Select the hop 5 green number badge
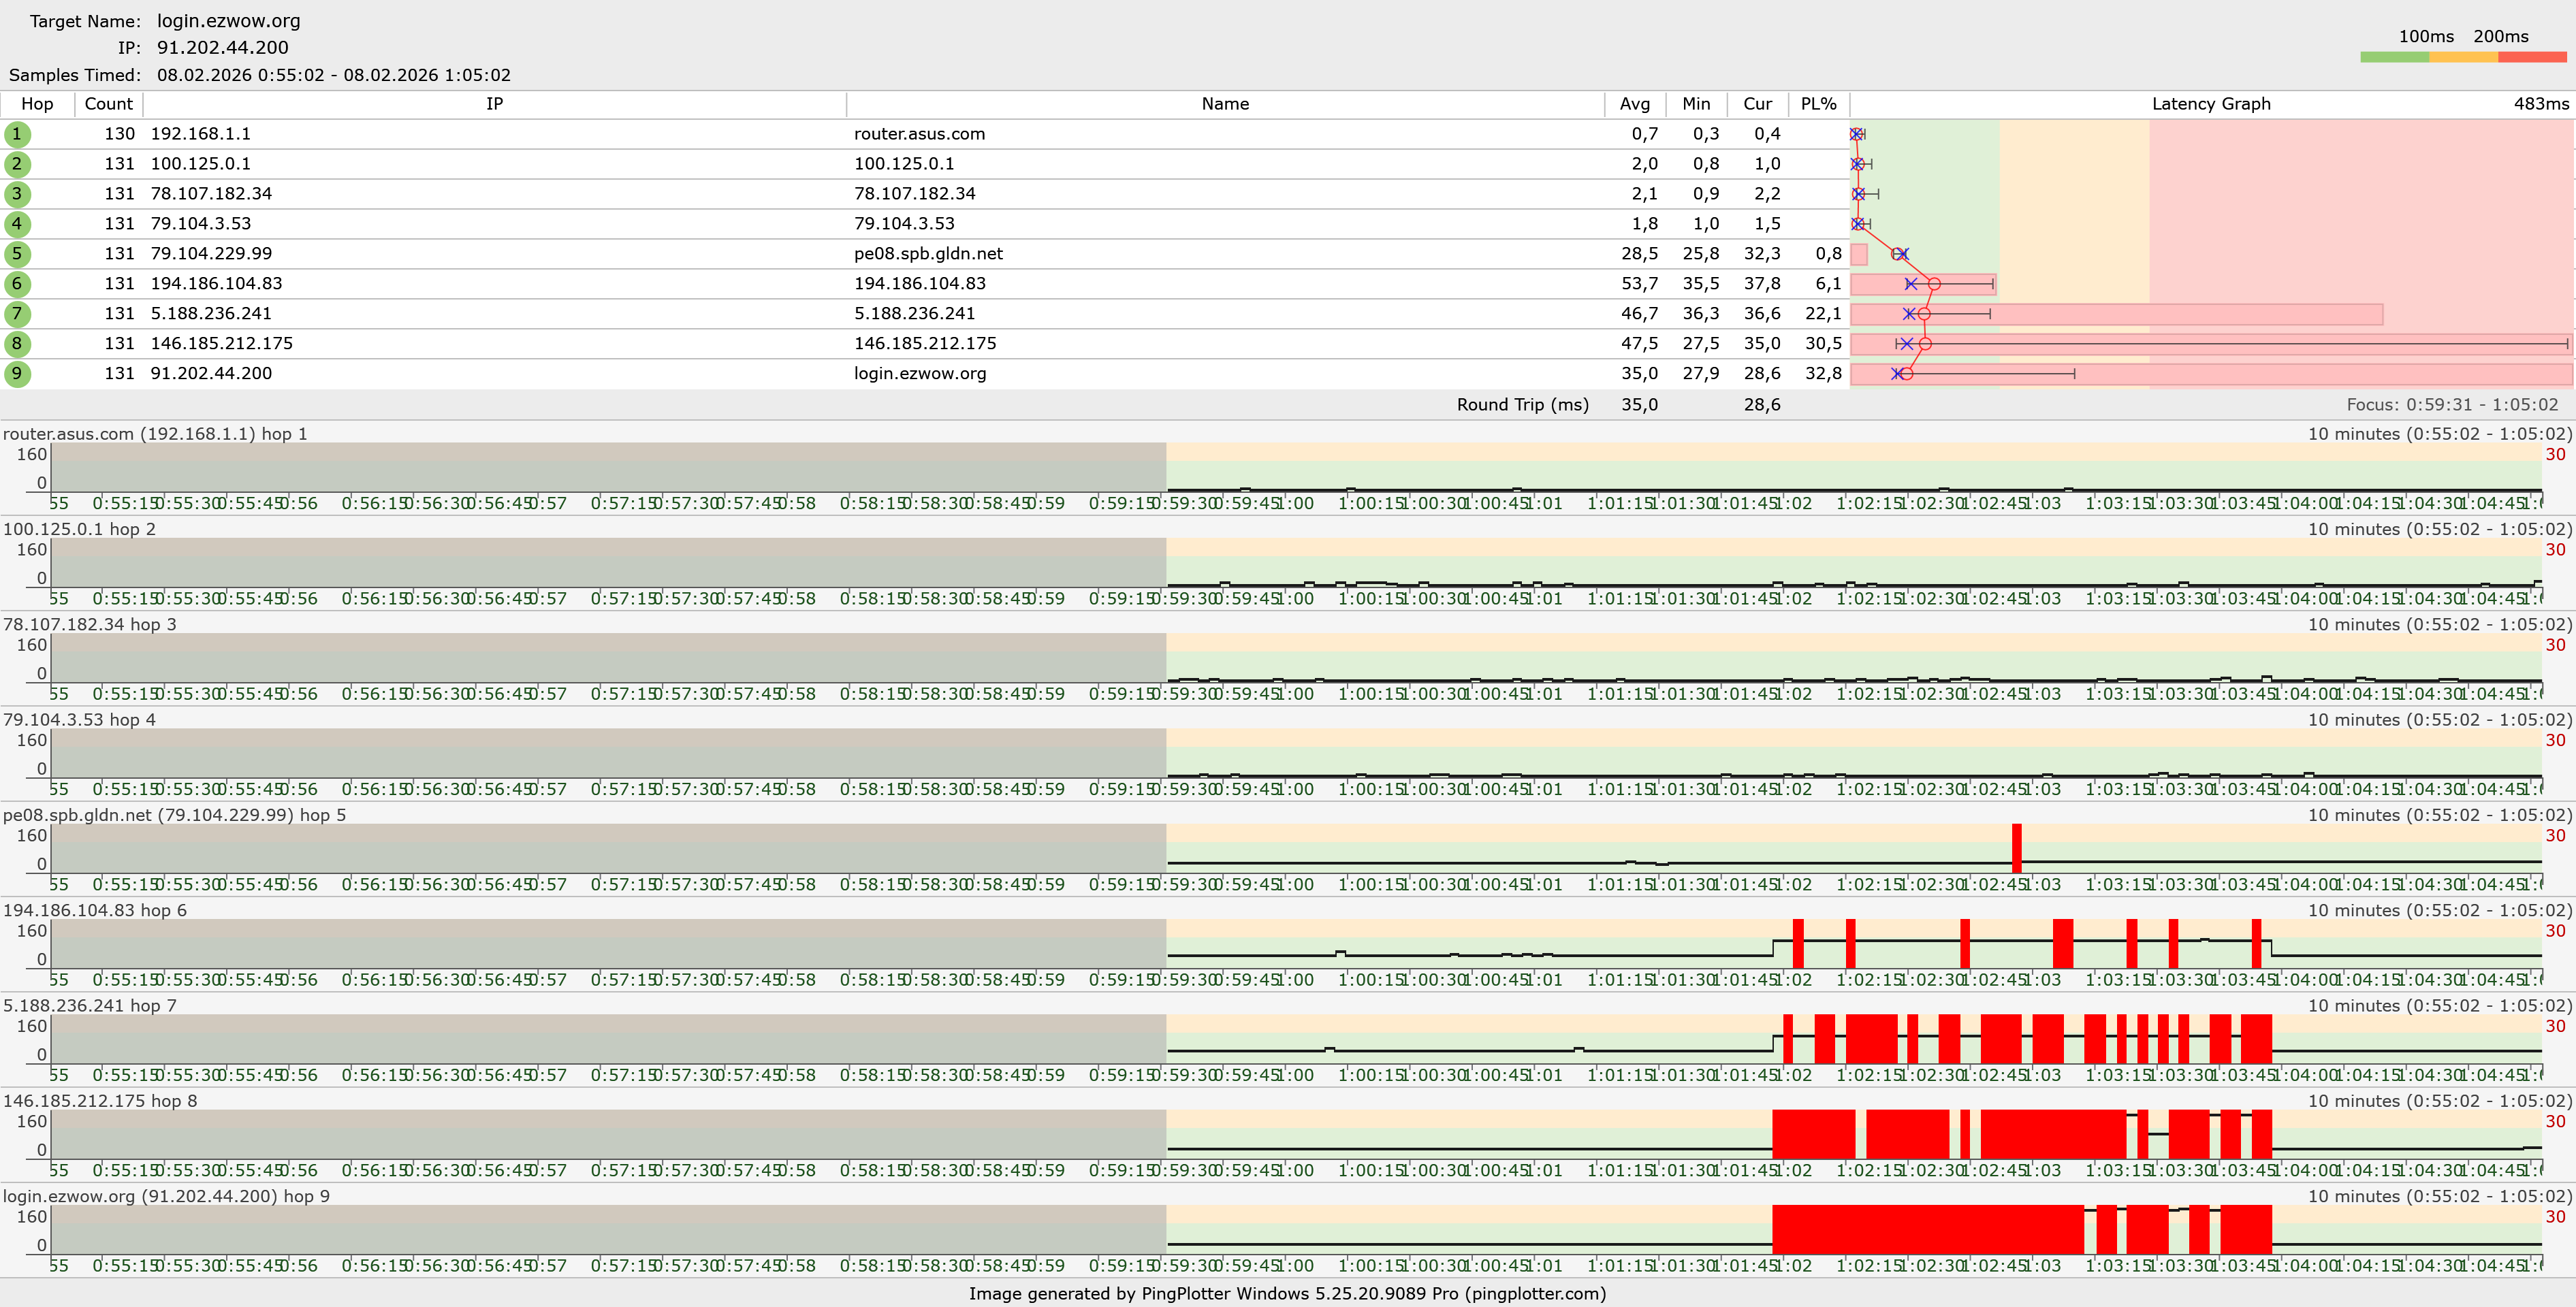 pos(17,254)
